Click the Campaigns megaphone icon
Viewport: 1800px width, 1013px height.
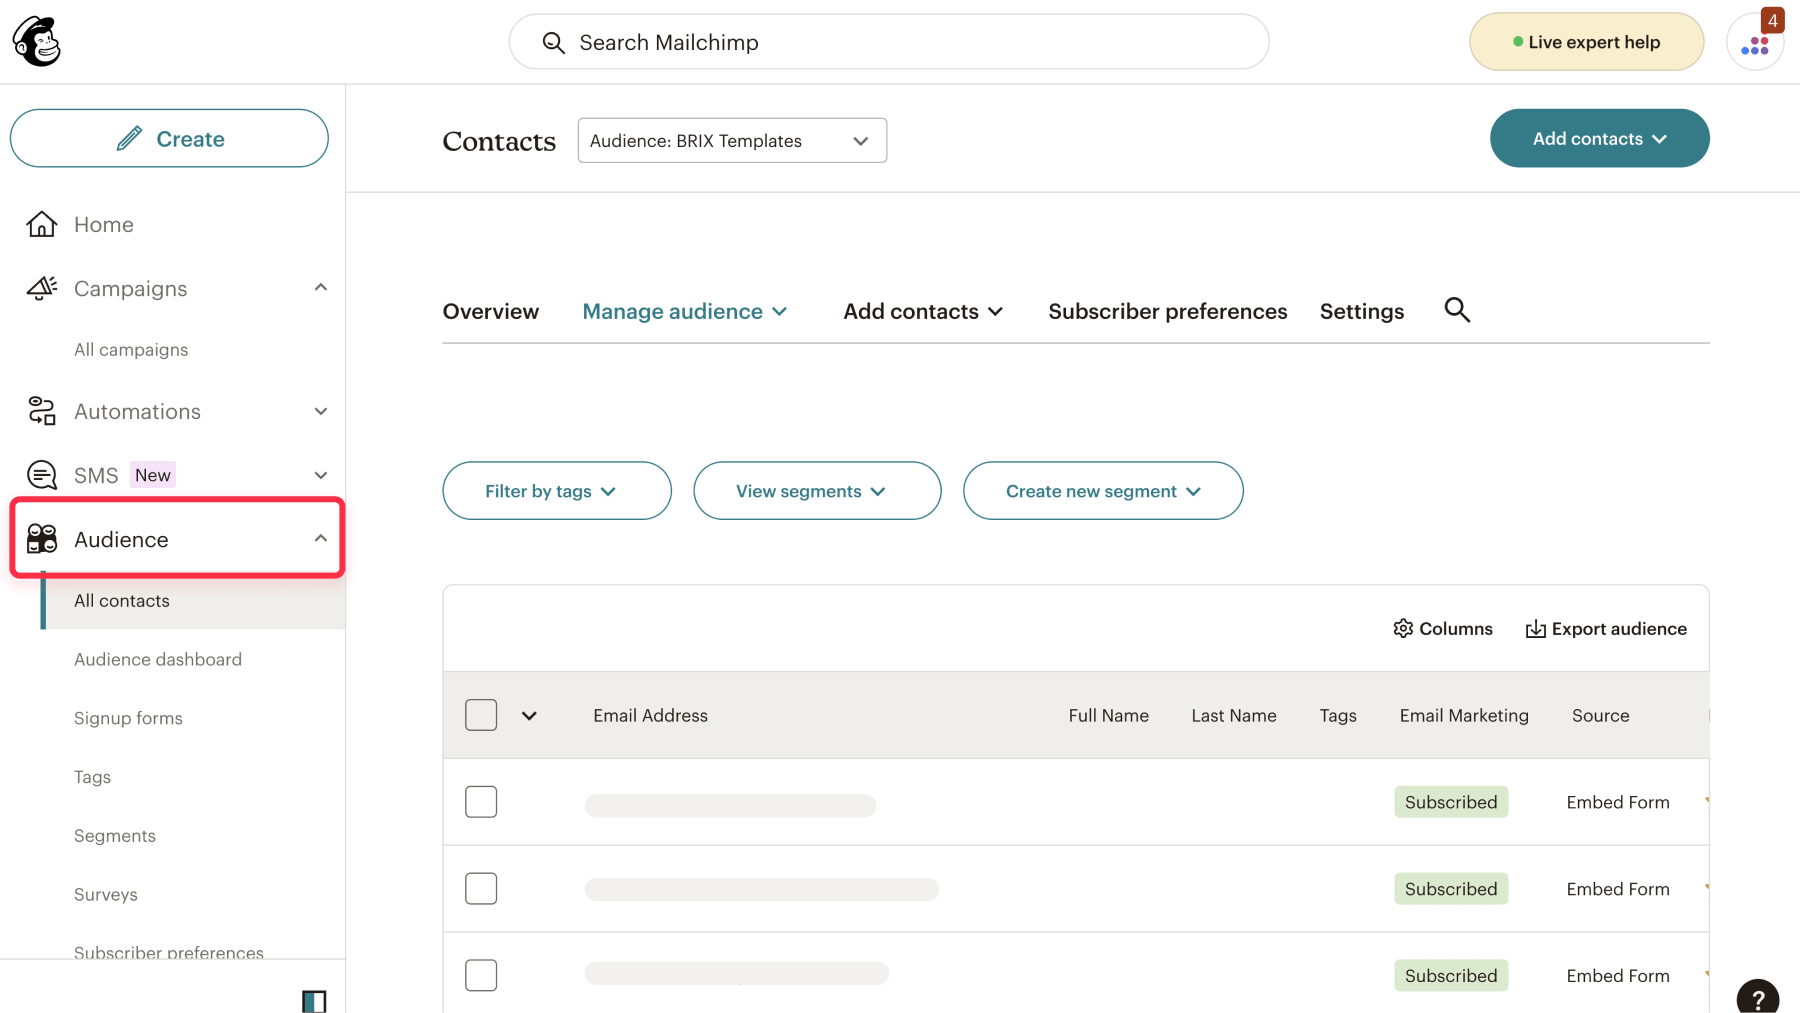coord(42,288)
